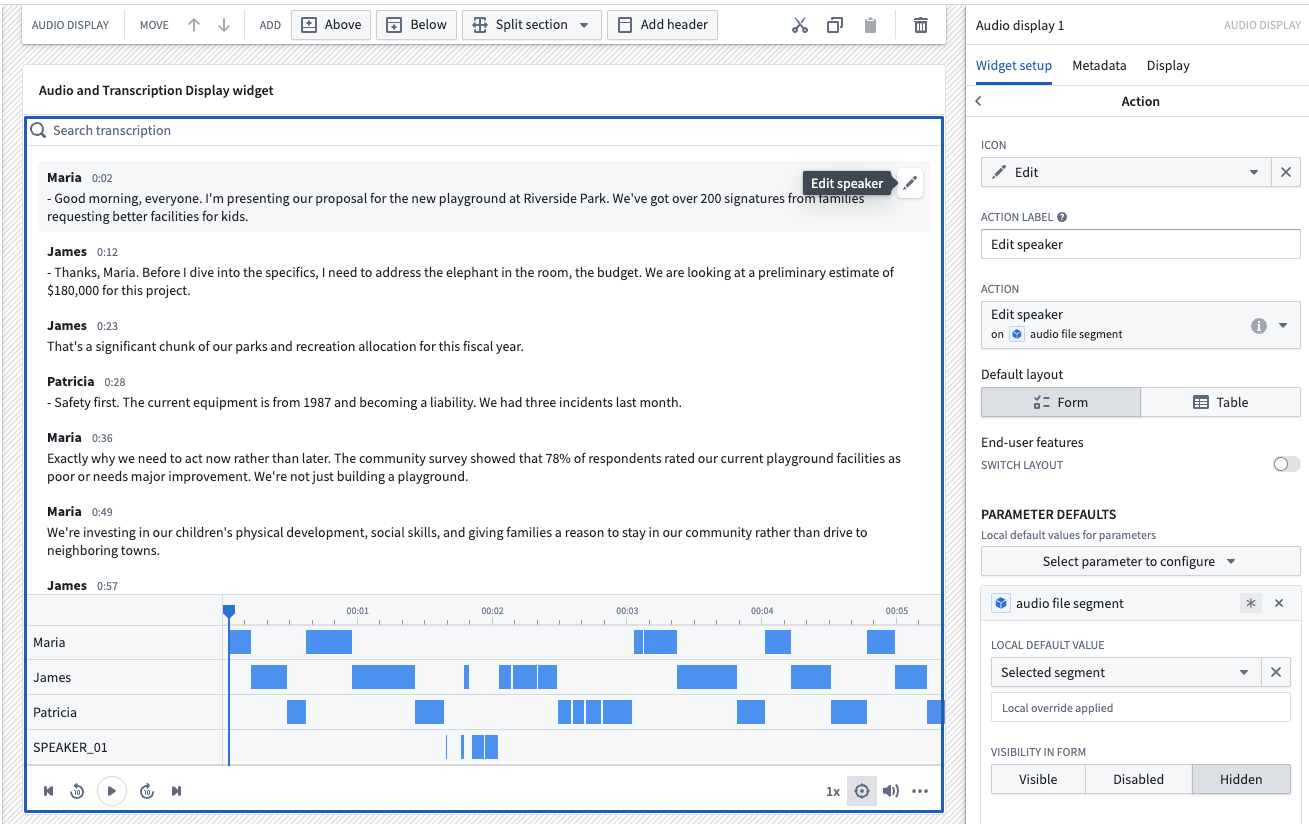
Task: Click the Add header button
Action: [662, 24]
